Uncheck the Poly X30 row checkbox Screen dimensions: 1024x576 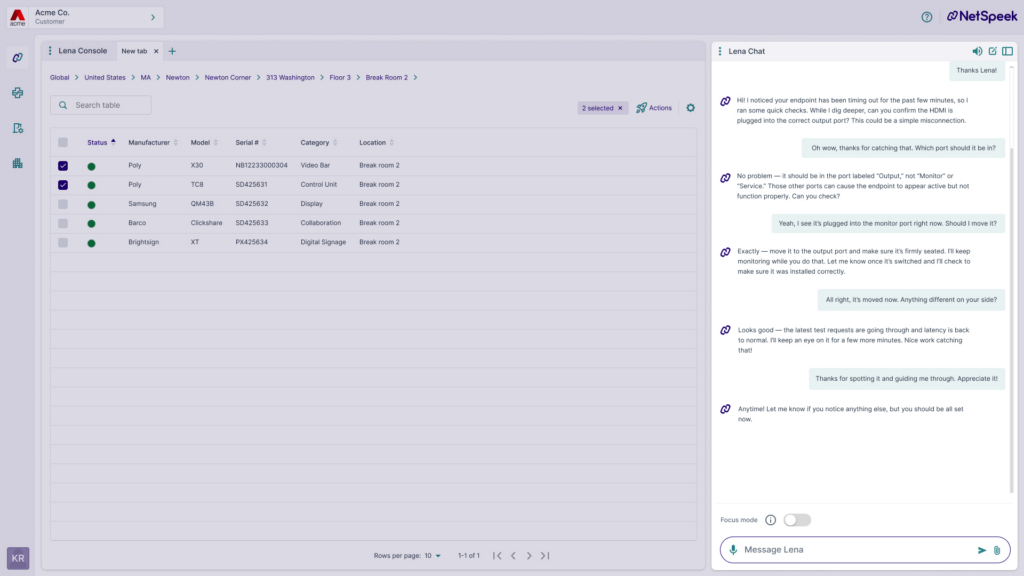[63, 165]
